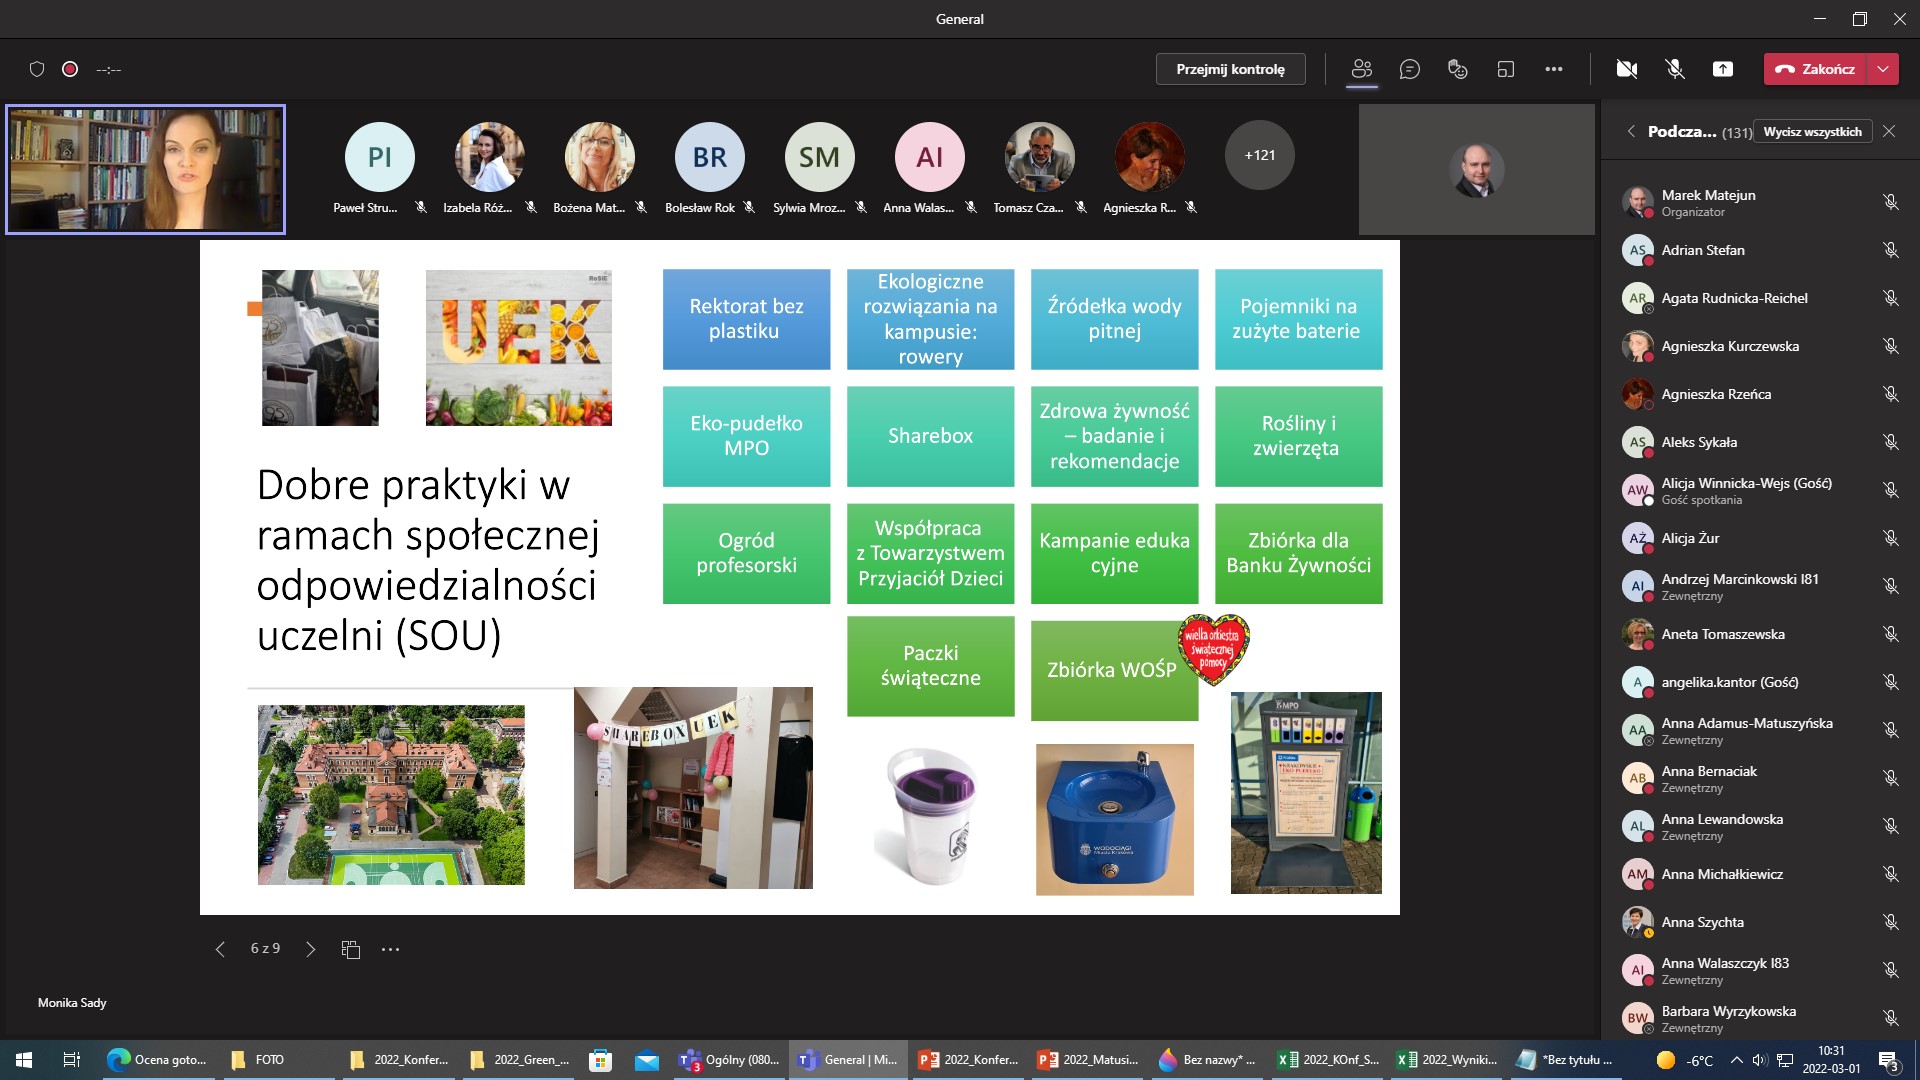1920x1080 pixels.
Task: Toggle mute for Marek Matejun the Organizator
Action: [x=1891, y=202]
